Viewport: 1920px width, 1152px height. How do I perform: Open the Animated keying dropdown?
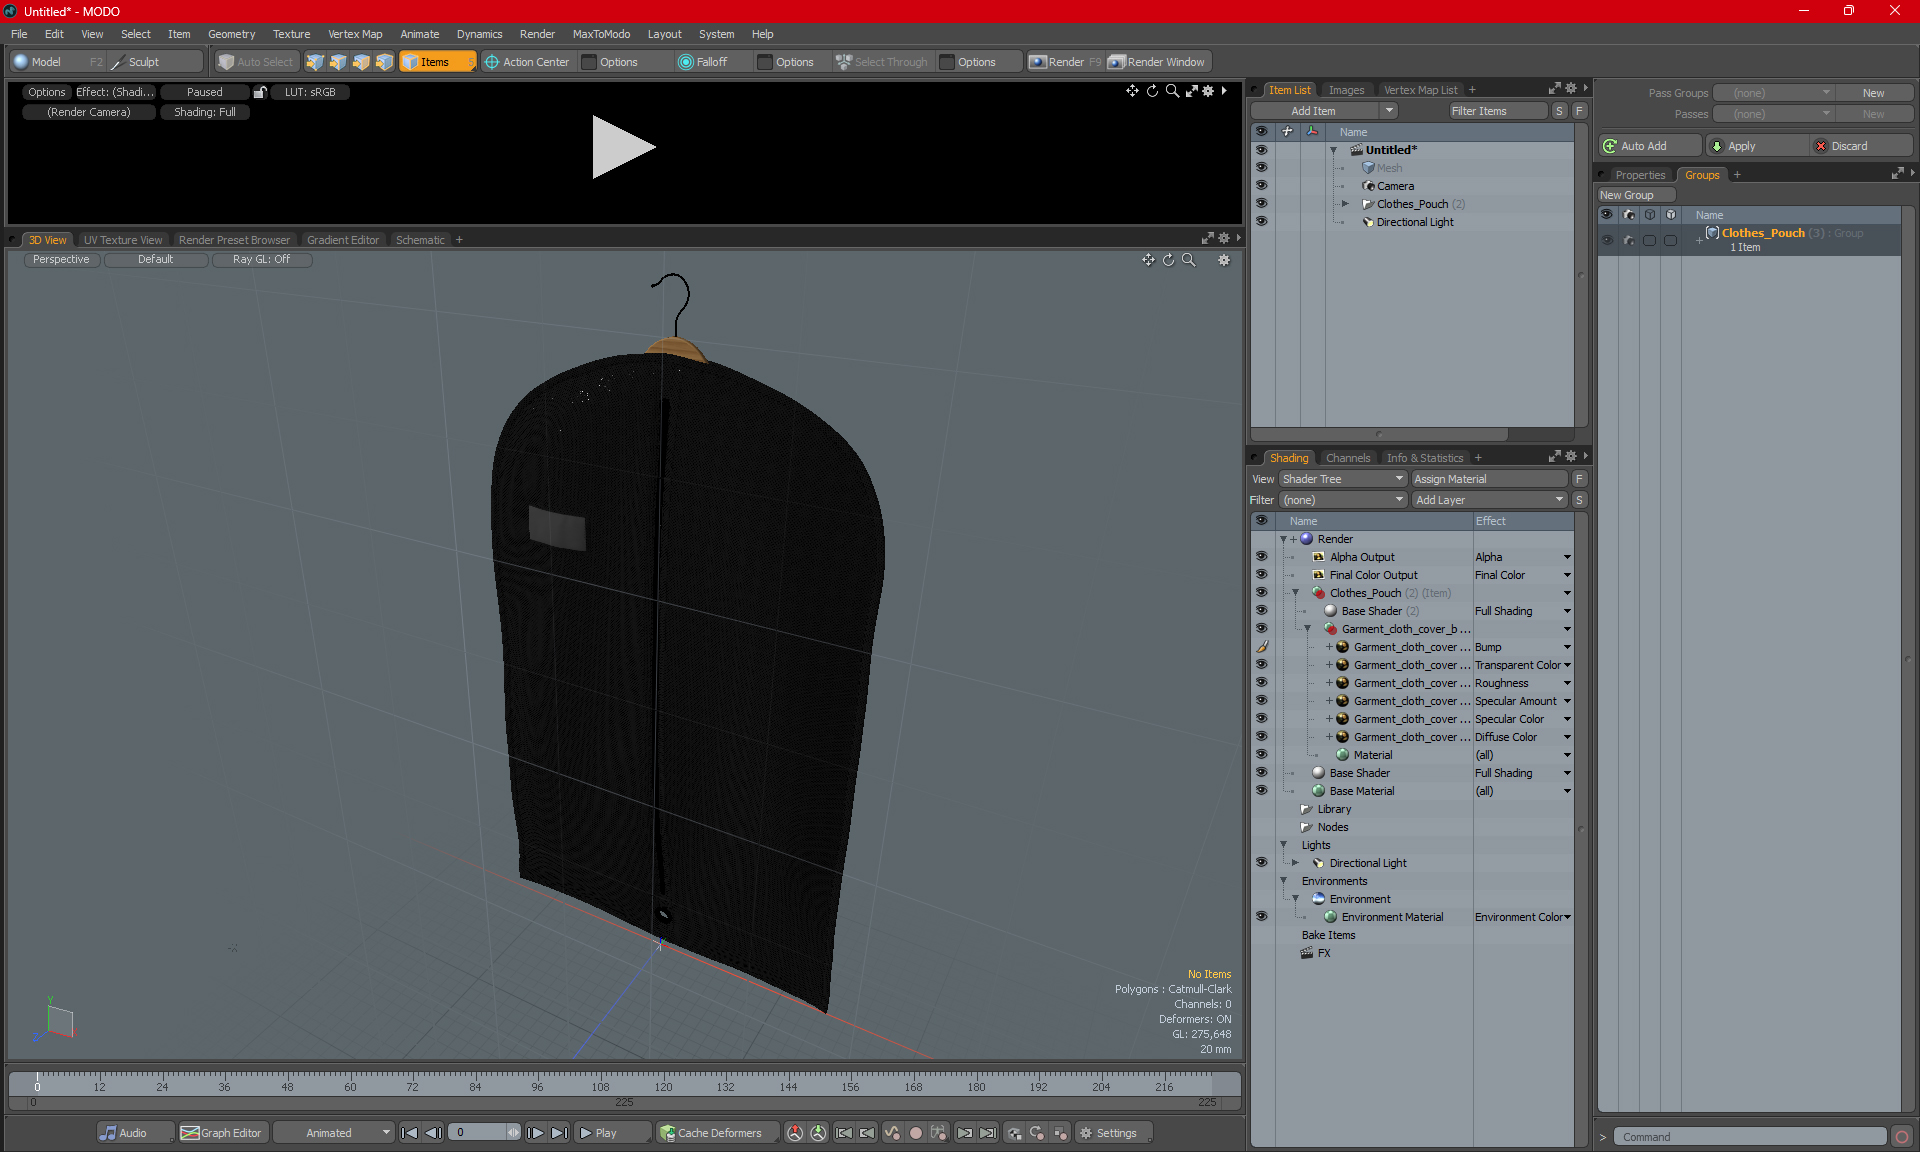point(332,1133)
